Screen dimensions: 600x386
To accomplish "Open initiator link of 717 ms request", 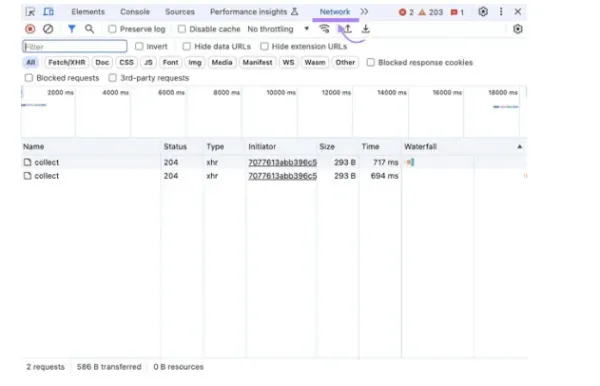I will click(x=282, y=163).
